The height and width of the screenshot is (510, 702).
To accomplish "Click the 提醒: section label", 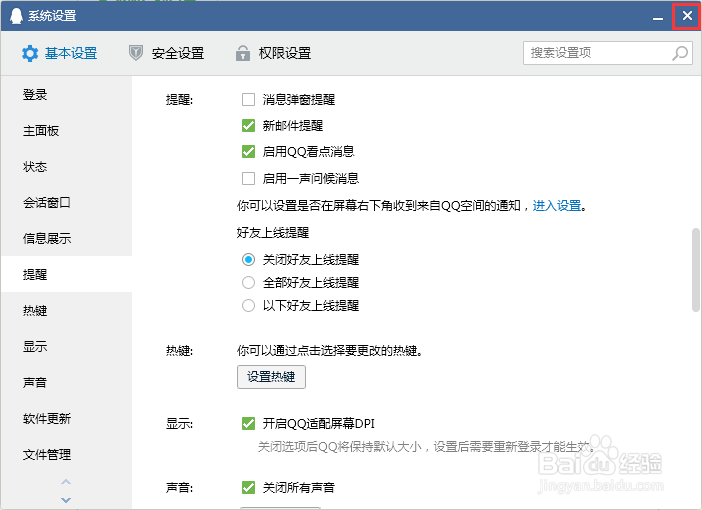I will 179,99.
